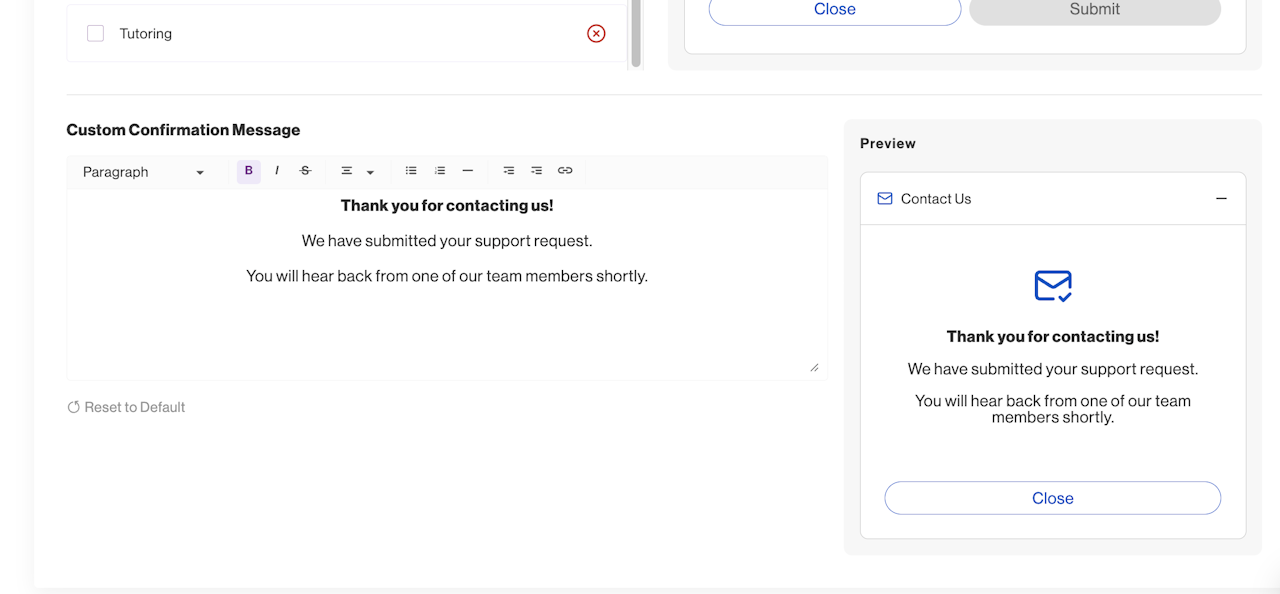Collapse the Contact Us preview panel
Viewport: 1280px width, 594px height.
pos(1221,199)
